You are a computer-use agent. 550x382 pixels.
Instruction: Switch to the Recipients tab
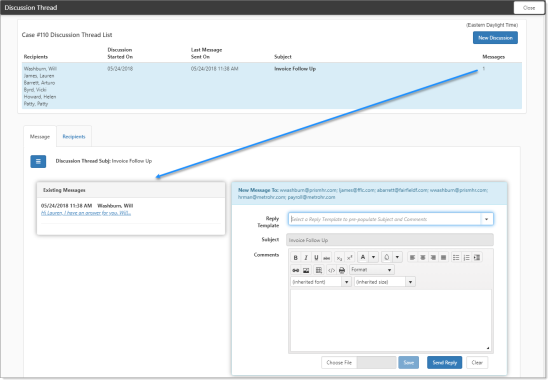(x=74, y=136)
